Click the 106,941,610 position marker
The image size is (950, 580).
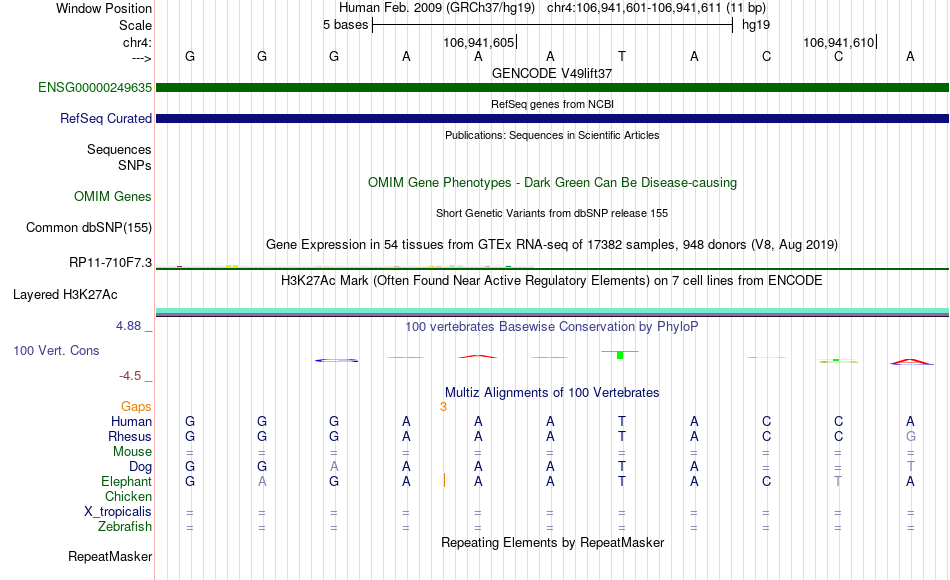click(840, 42)
